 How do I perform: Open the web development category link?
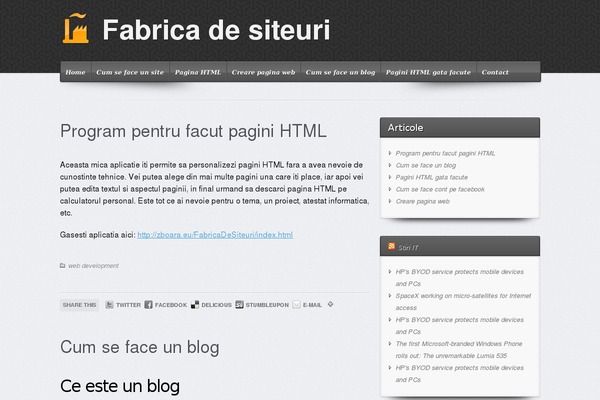pos(93,266)
